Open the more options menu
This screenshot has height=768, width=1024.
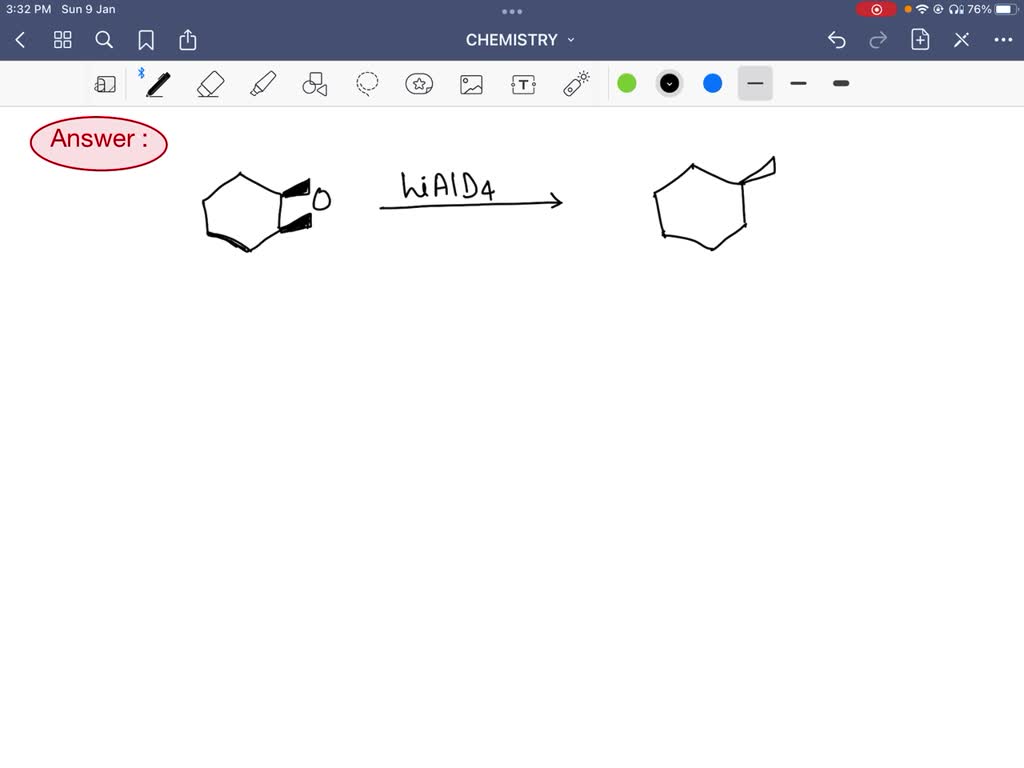click(x=1004, y=40)
